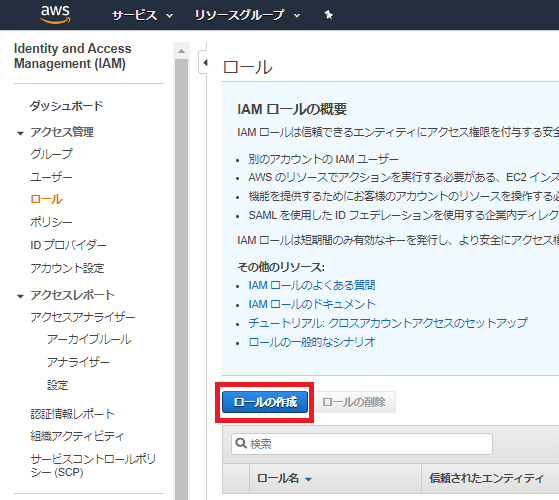Screen dimensions: 559x500
Task: Open ロールの一般的なシナリオ link
Action: coord(312,342)
